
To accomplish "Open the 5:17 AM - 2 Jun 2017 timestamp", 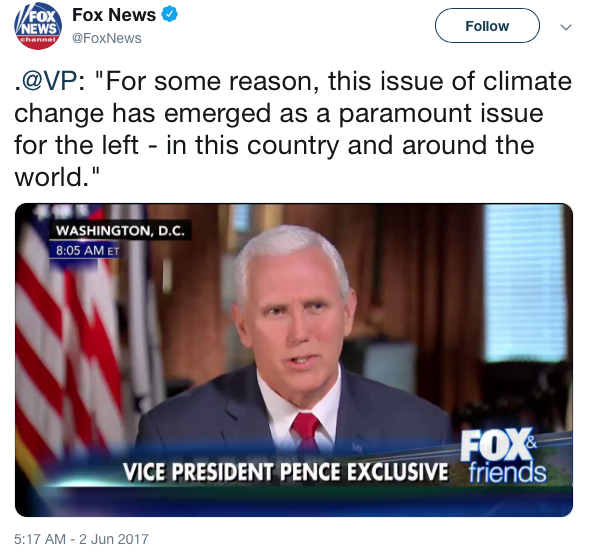I will coord(82,539).
